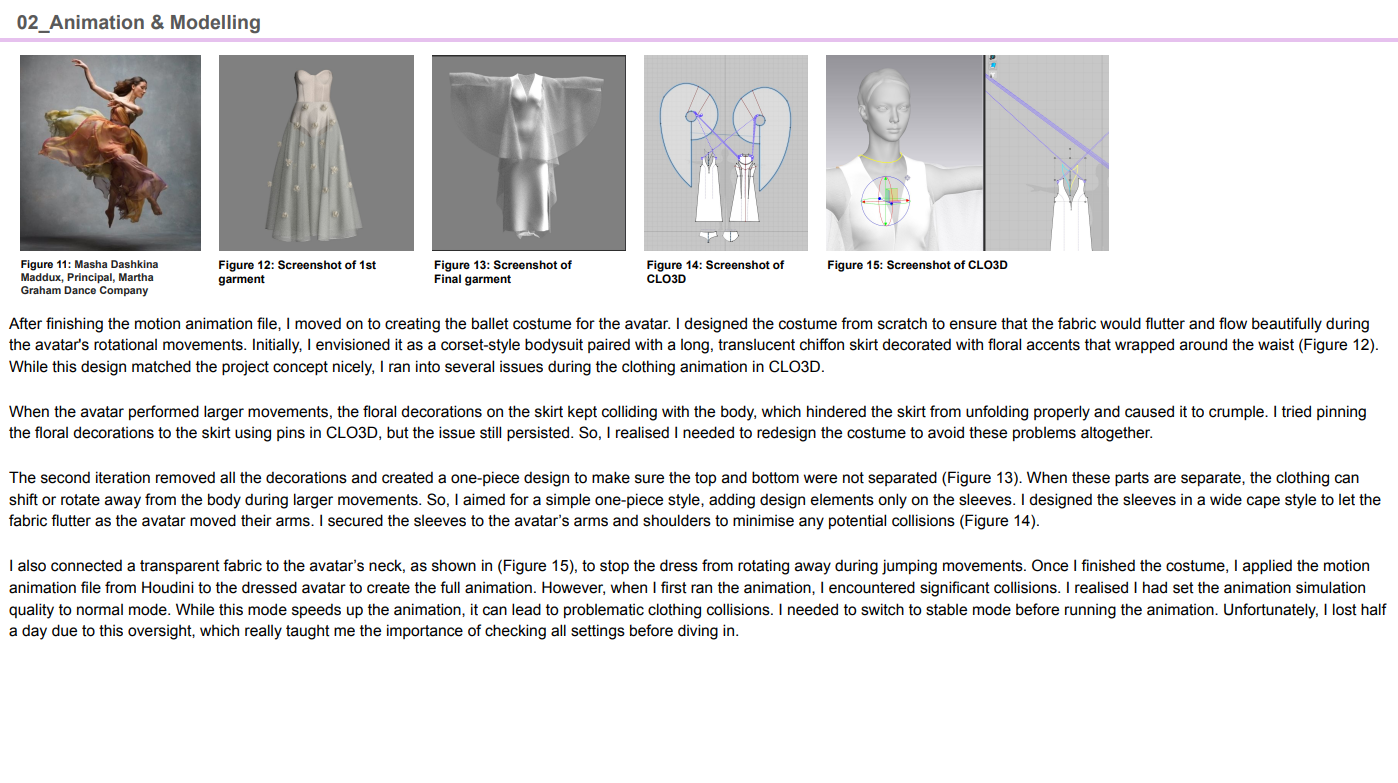Click the "(Figure 12)" reference in the first paragraph
1398x783 pixels.
point(1341,345)
